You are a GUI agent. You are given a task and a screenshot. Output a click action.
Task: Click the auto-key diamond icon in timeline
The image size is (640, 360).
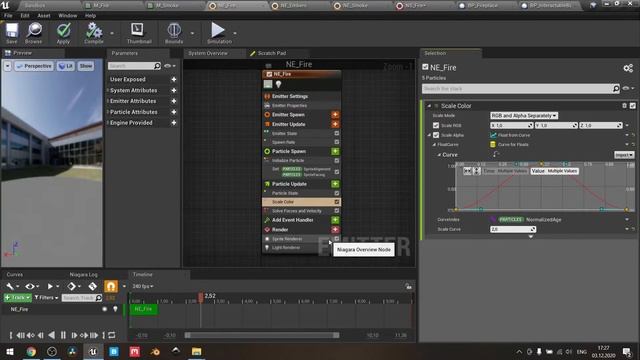(x=93, y=287)
